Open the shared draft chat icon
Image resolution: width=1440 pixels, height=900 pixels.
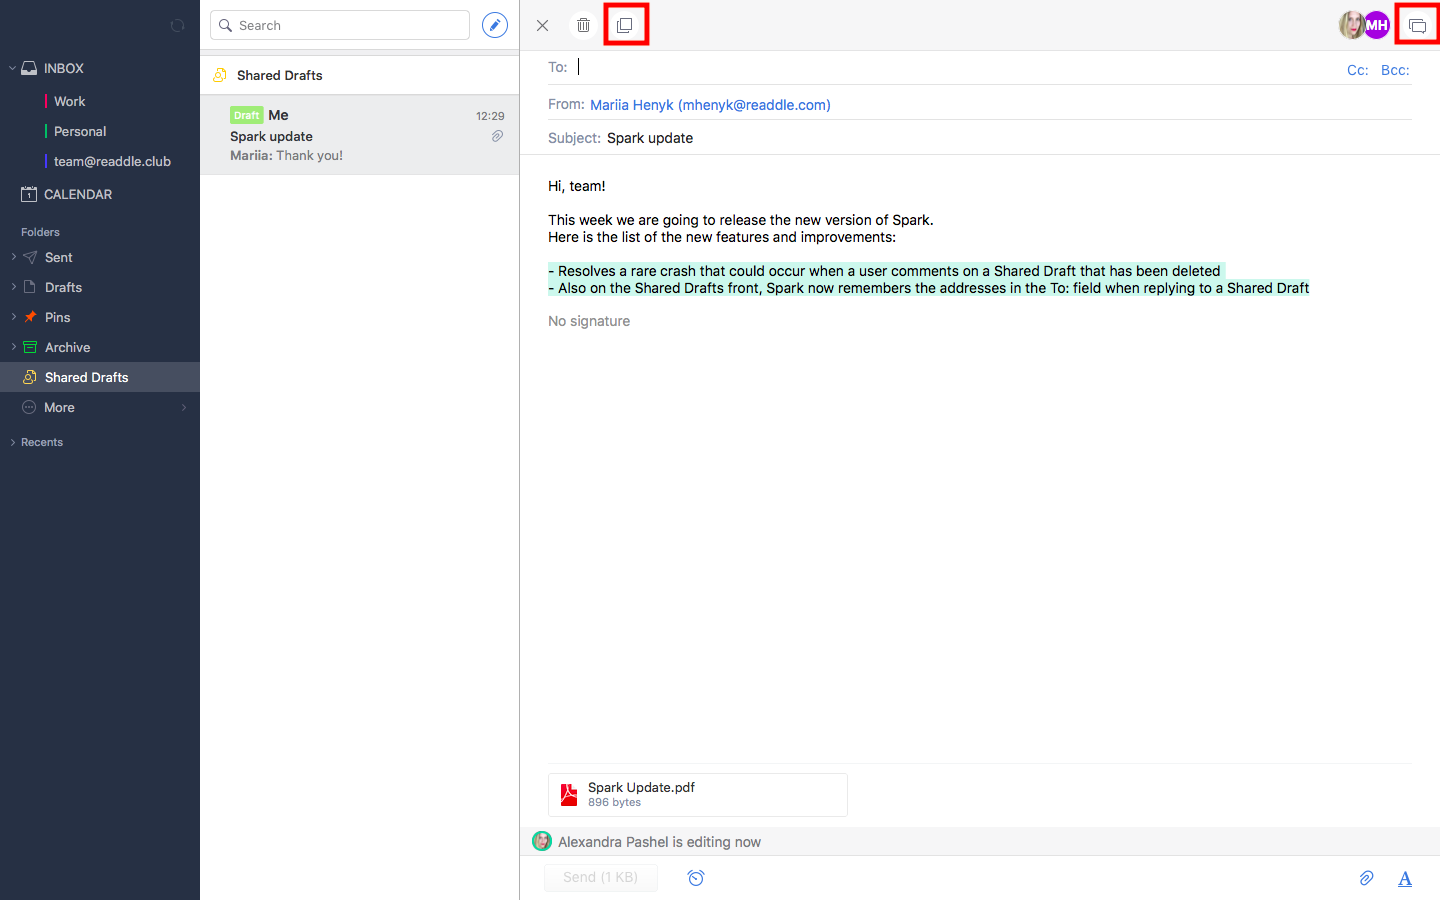click(1417, 25)
